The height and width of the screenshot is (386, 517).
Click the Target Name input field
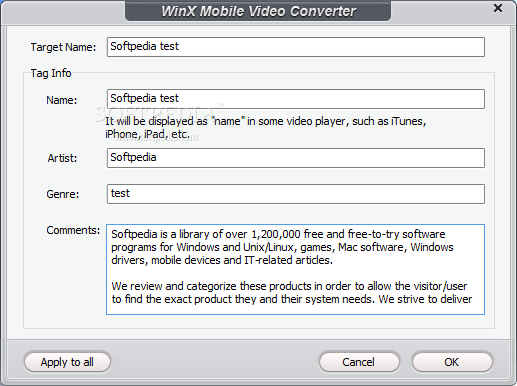click(296, 47)
